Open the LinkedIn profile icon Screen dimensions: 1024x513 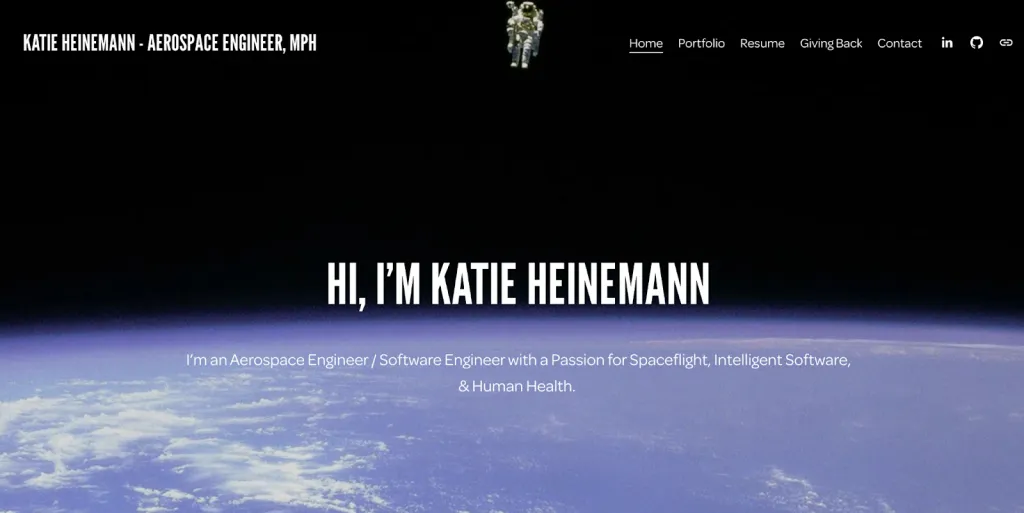[x=947, y=43]
